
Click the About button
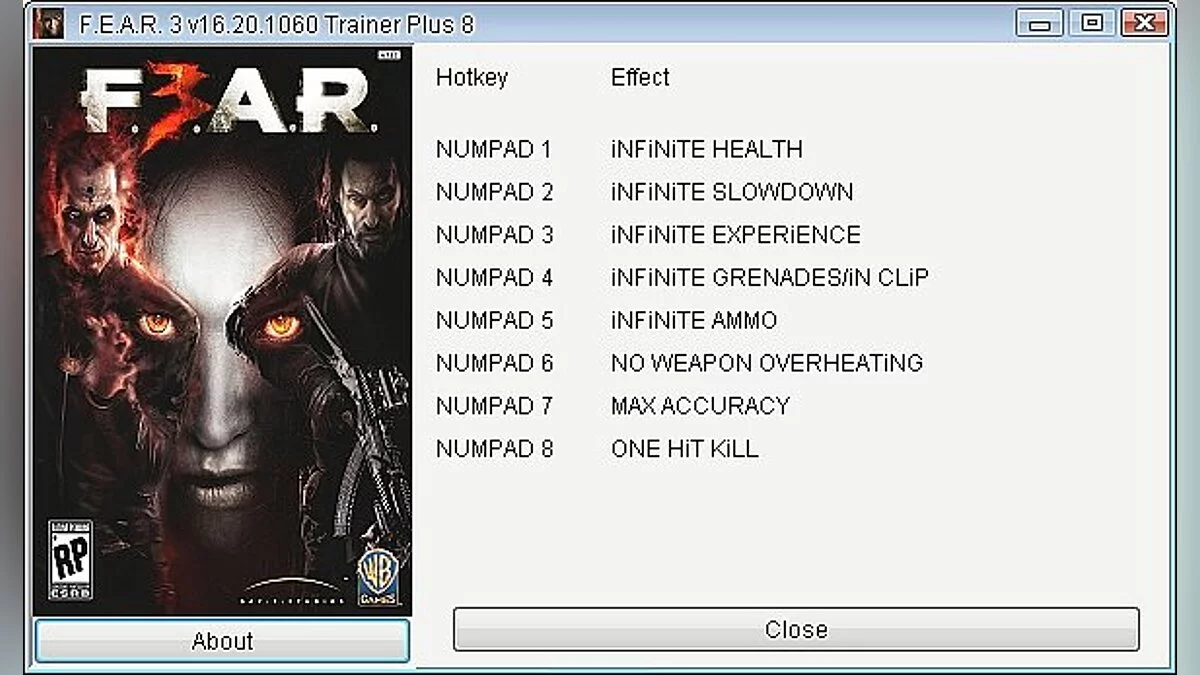[222, 641]
